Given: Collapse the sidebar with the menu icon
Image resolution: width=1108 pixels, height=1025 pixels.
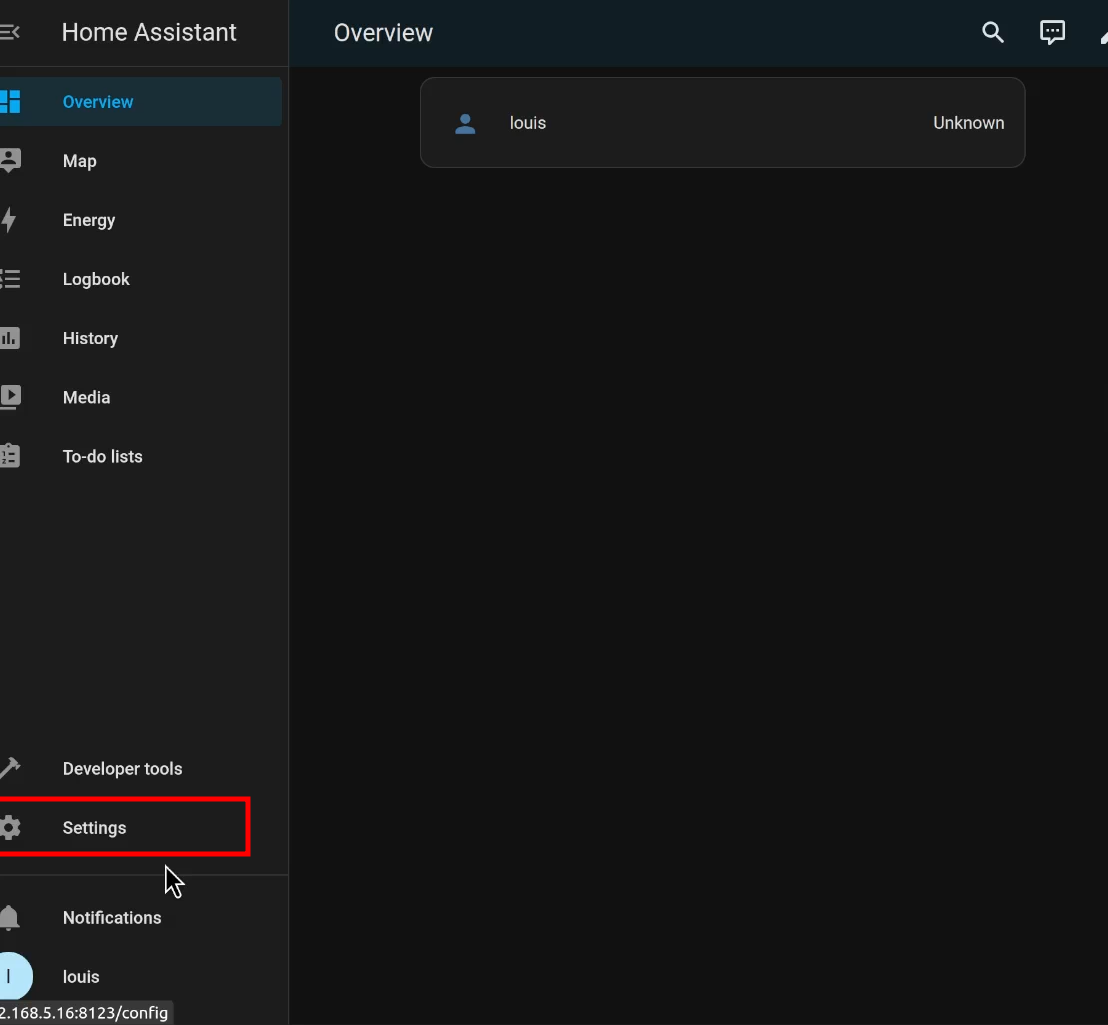Looking at the screenshot, I should pyautogui.click(x=9, y=32).
